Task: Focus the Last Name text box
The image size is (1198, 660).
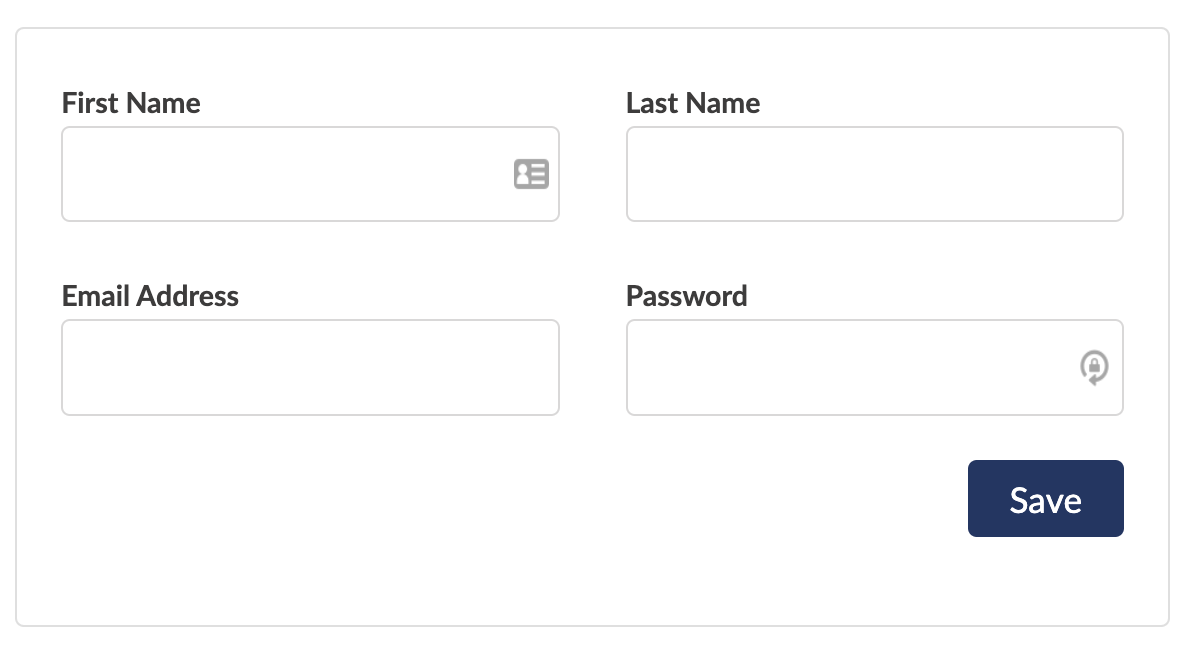Action: (x=875, y=174)
